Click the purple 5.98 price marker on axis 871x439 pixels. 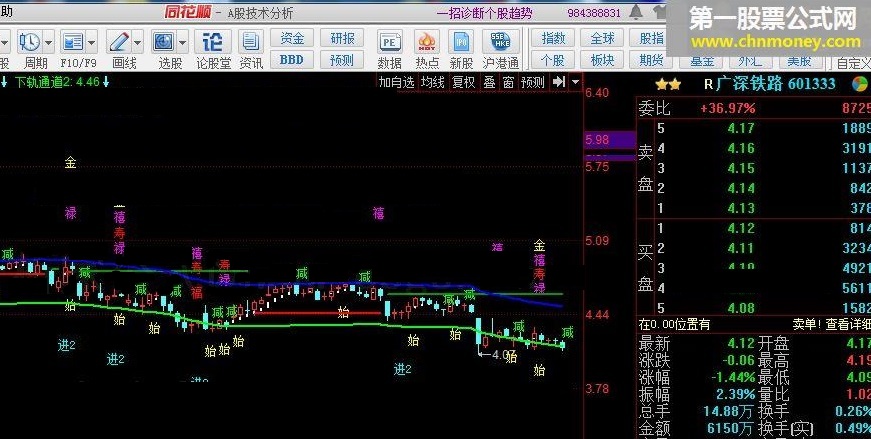coord(610,139)
